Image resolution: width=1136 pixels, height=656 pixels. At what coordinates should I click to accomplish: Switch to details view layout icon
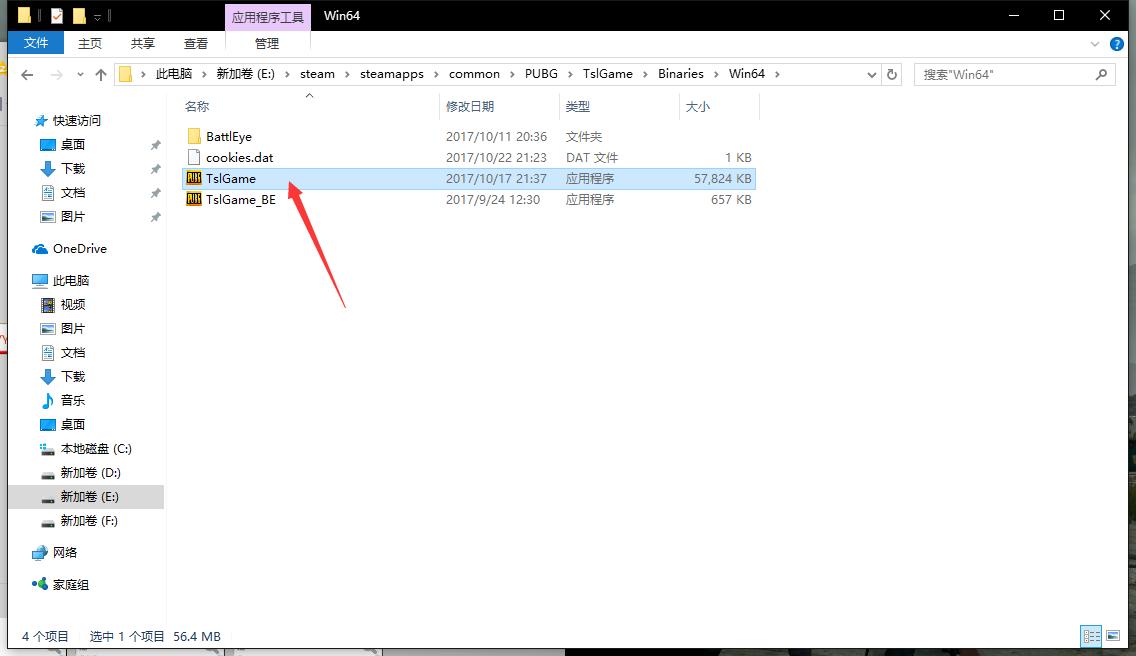[x=1091, y=636]
